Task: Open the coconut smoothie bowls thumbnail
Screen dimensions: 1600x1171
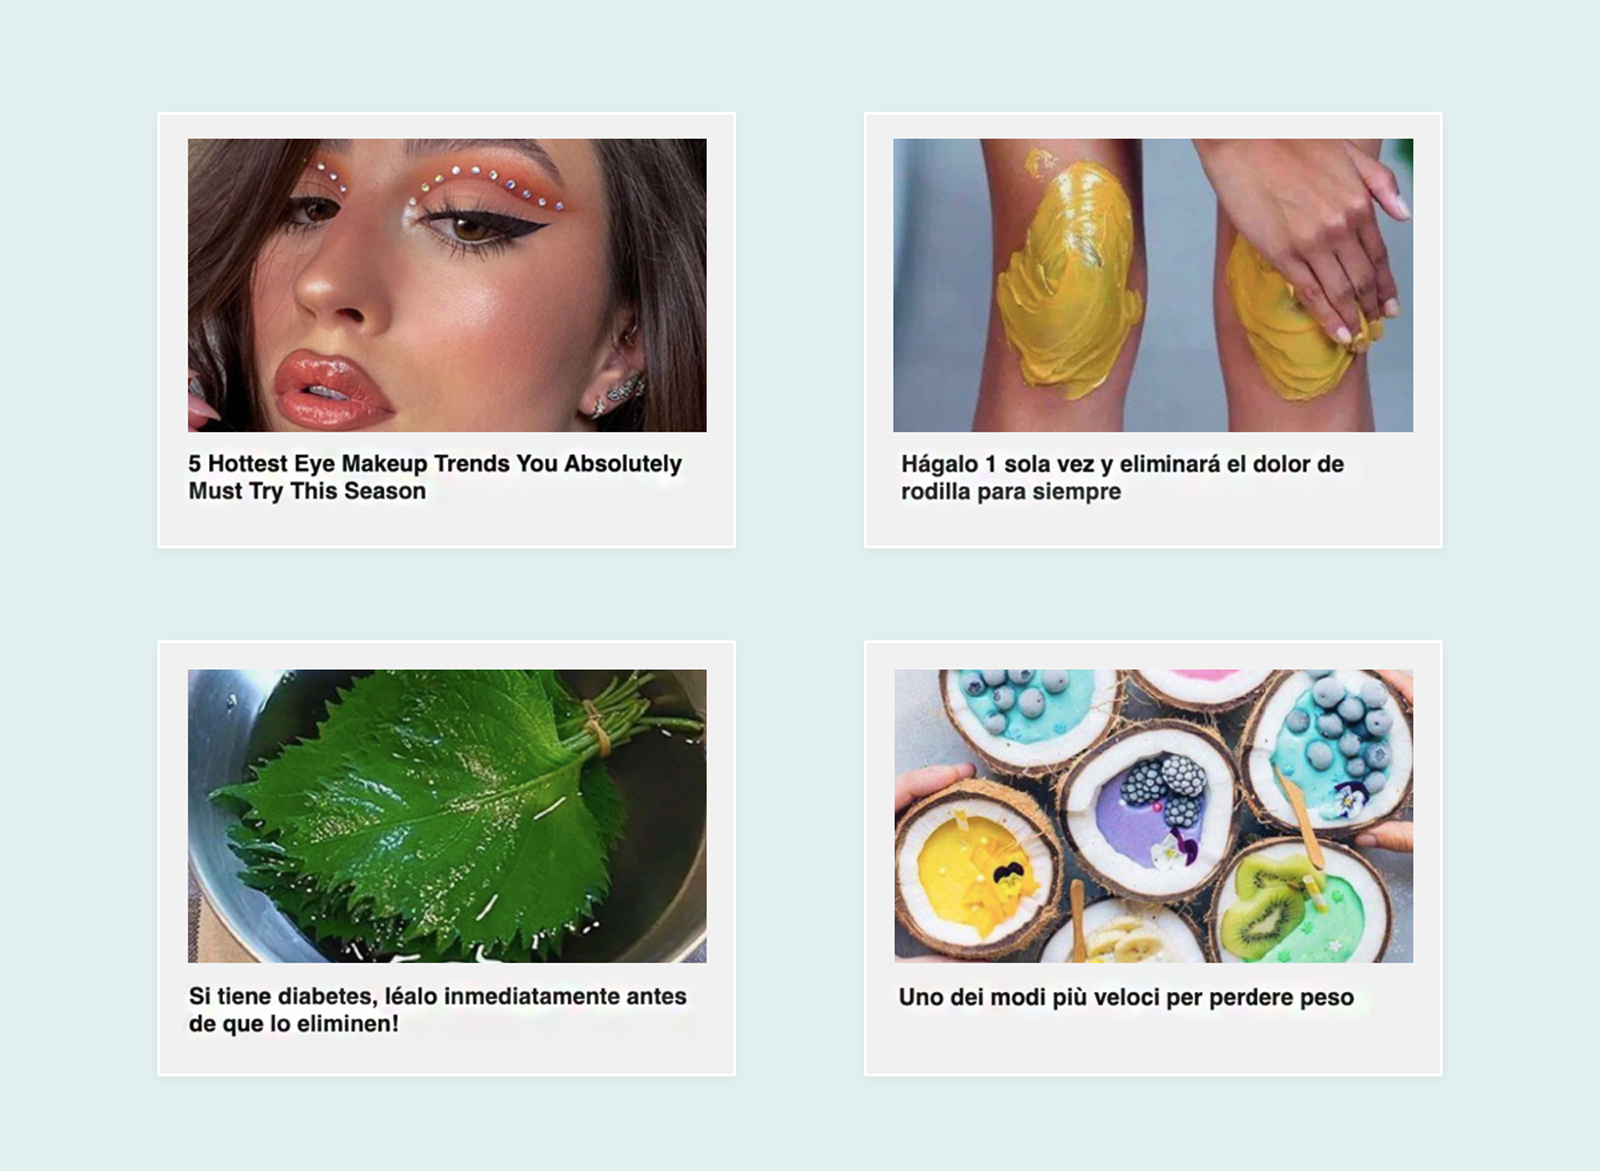Action: coord(1153,816)
